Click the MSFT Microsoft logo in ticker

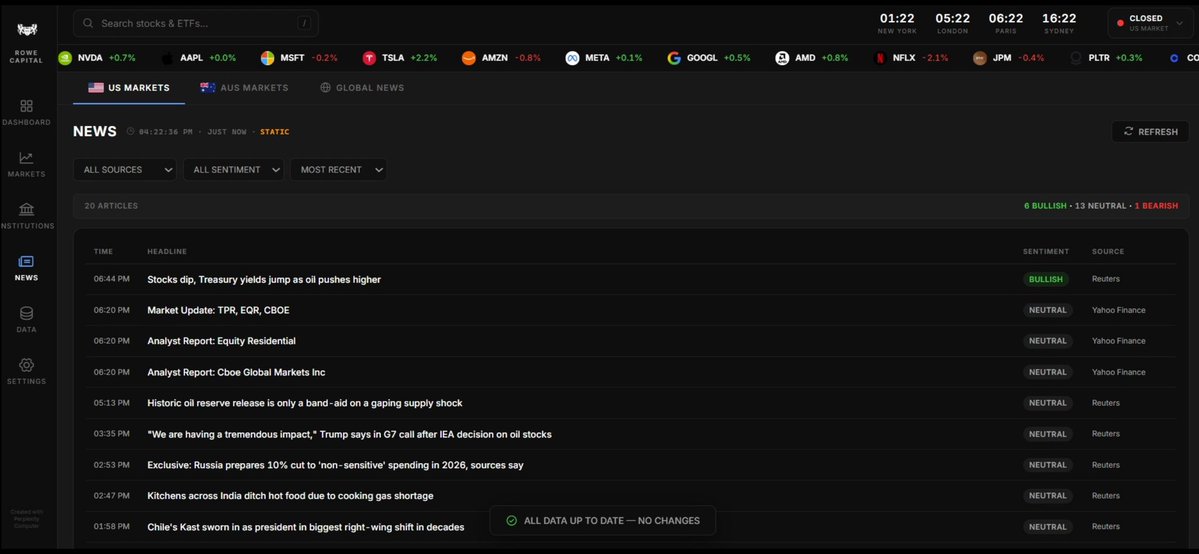(268, 58)
